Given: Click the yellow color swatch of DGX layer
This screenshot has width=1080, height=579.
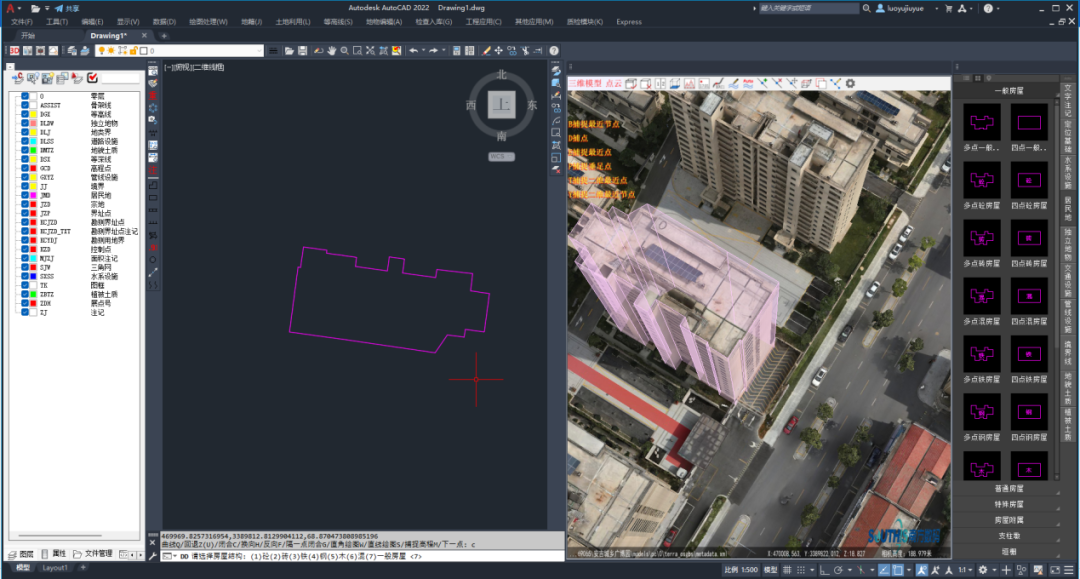Looking at the screenshot, I should (x=33, y=114).
